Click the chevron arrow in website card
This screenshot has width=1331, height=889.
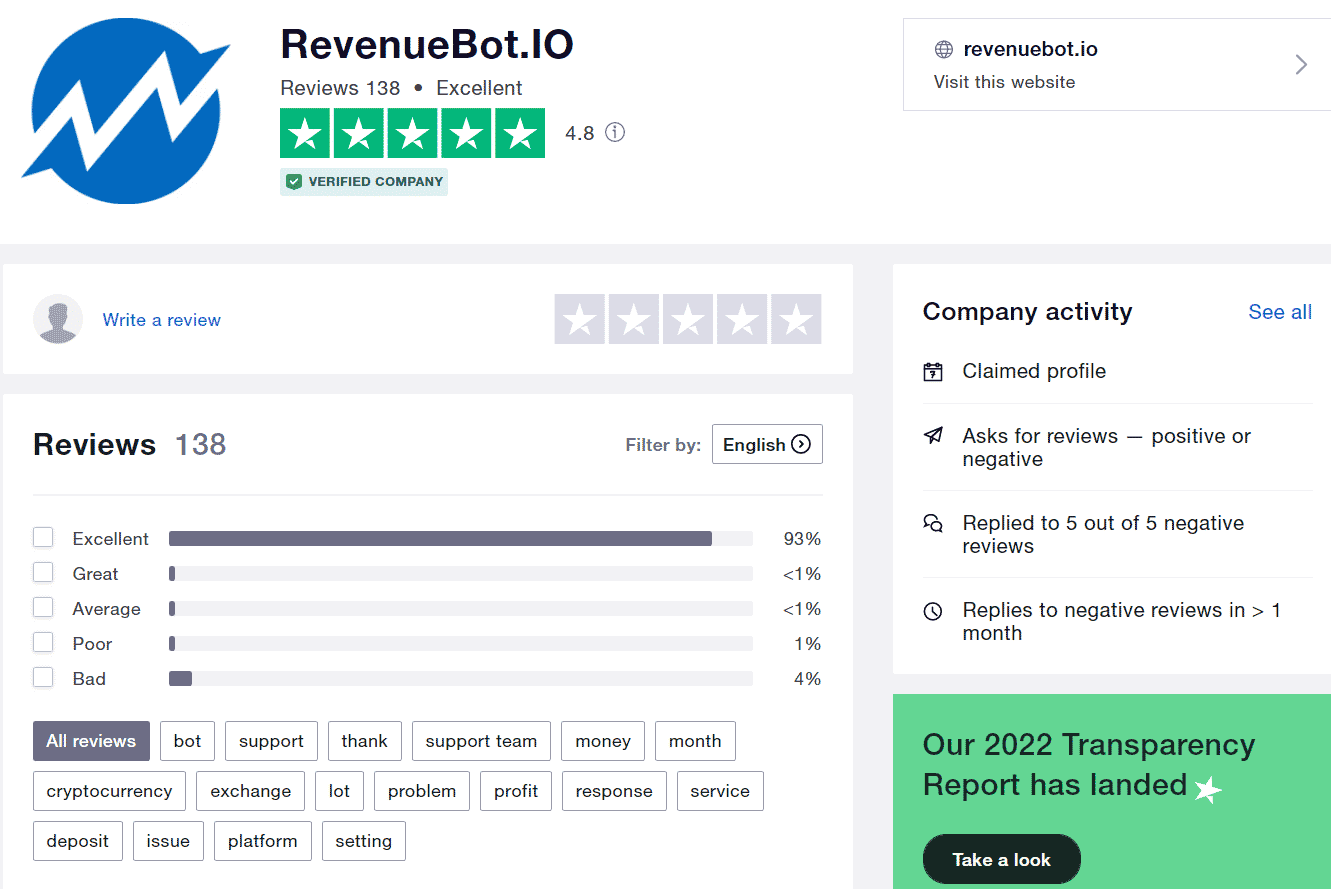(1301, 65)
